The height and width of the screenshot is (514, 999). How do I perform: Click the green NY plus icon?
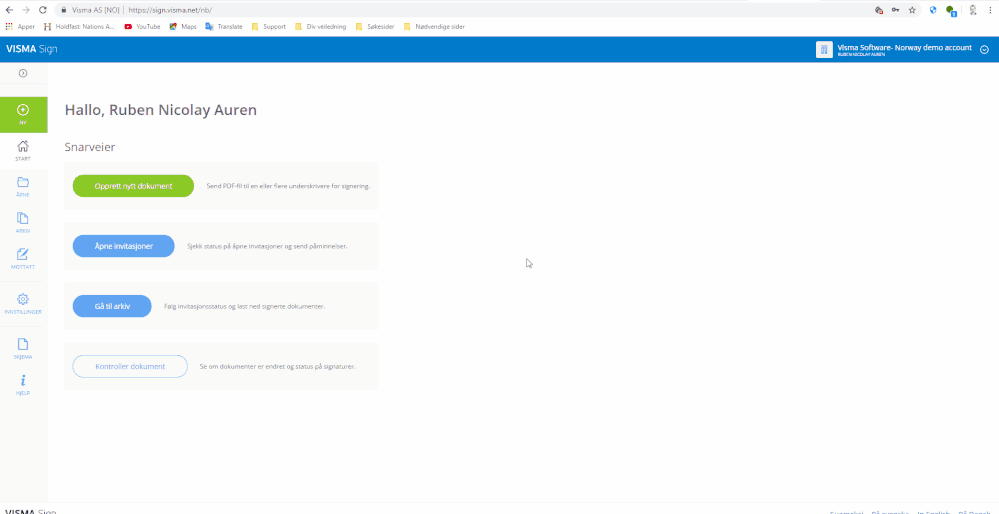point(23,110)
